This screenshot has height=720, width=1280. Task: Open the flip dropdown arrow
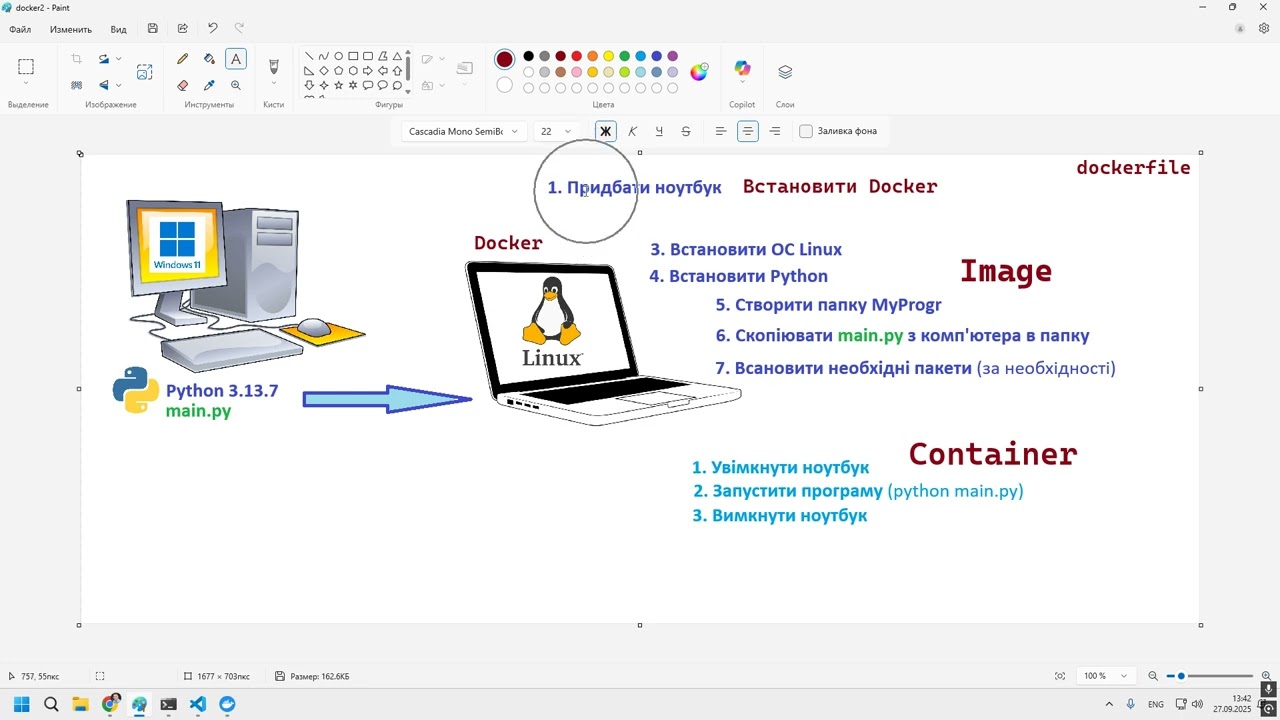(x=119, y=86)
